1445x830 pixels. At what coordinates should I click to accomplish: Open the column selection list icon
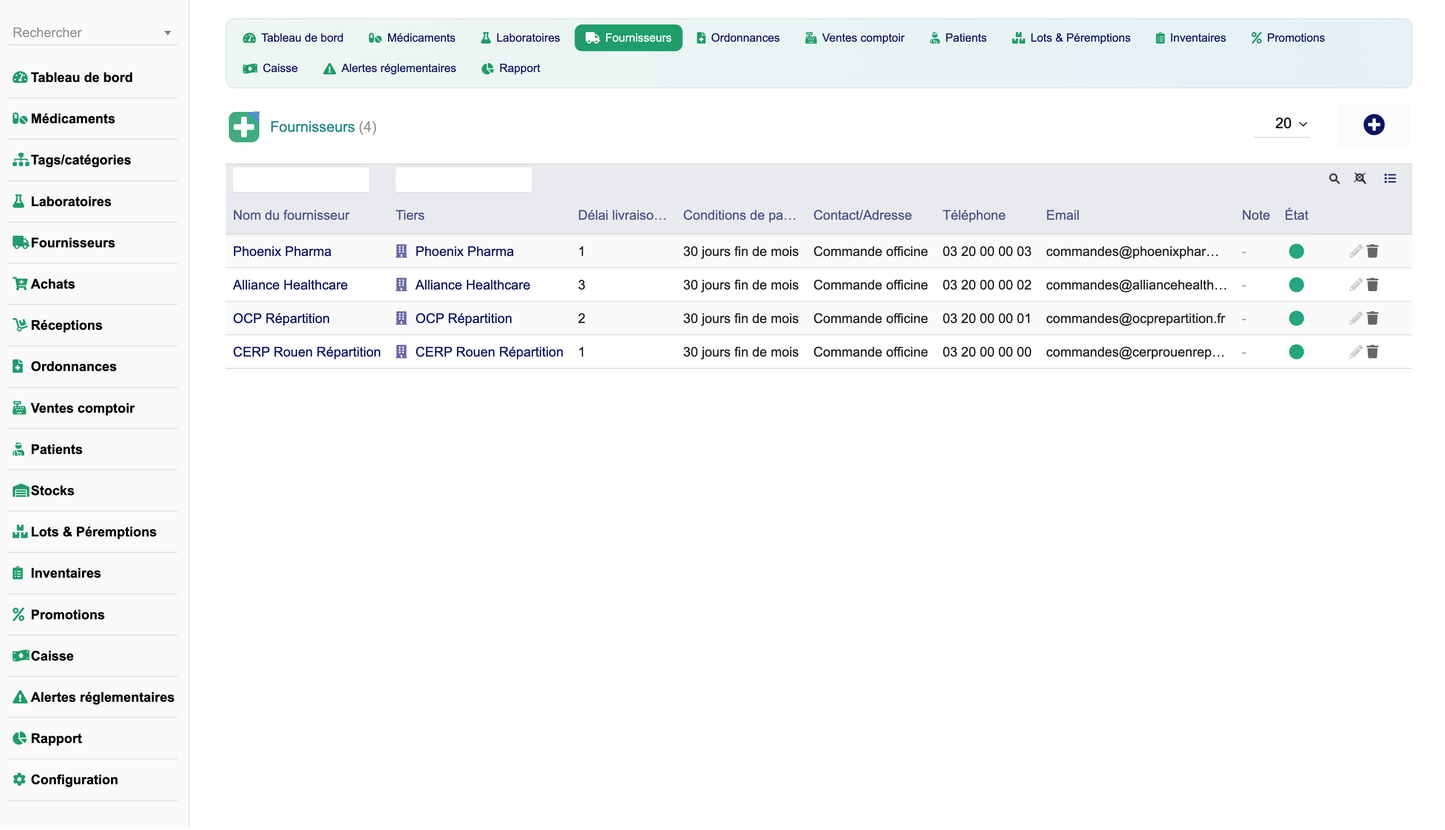tap(1390, 179)
